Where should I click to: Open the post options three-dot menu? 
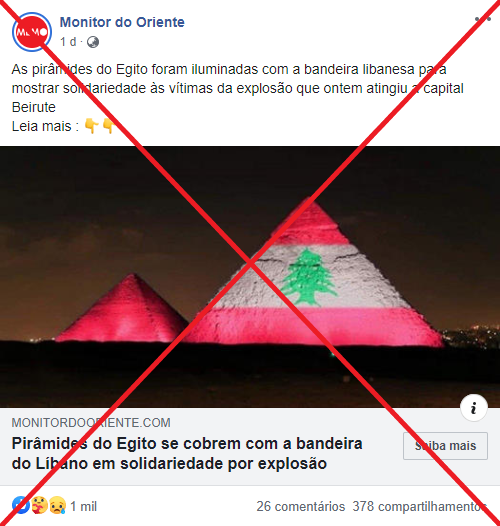(483, 19)
